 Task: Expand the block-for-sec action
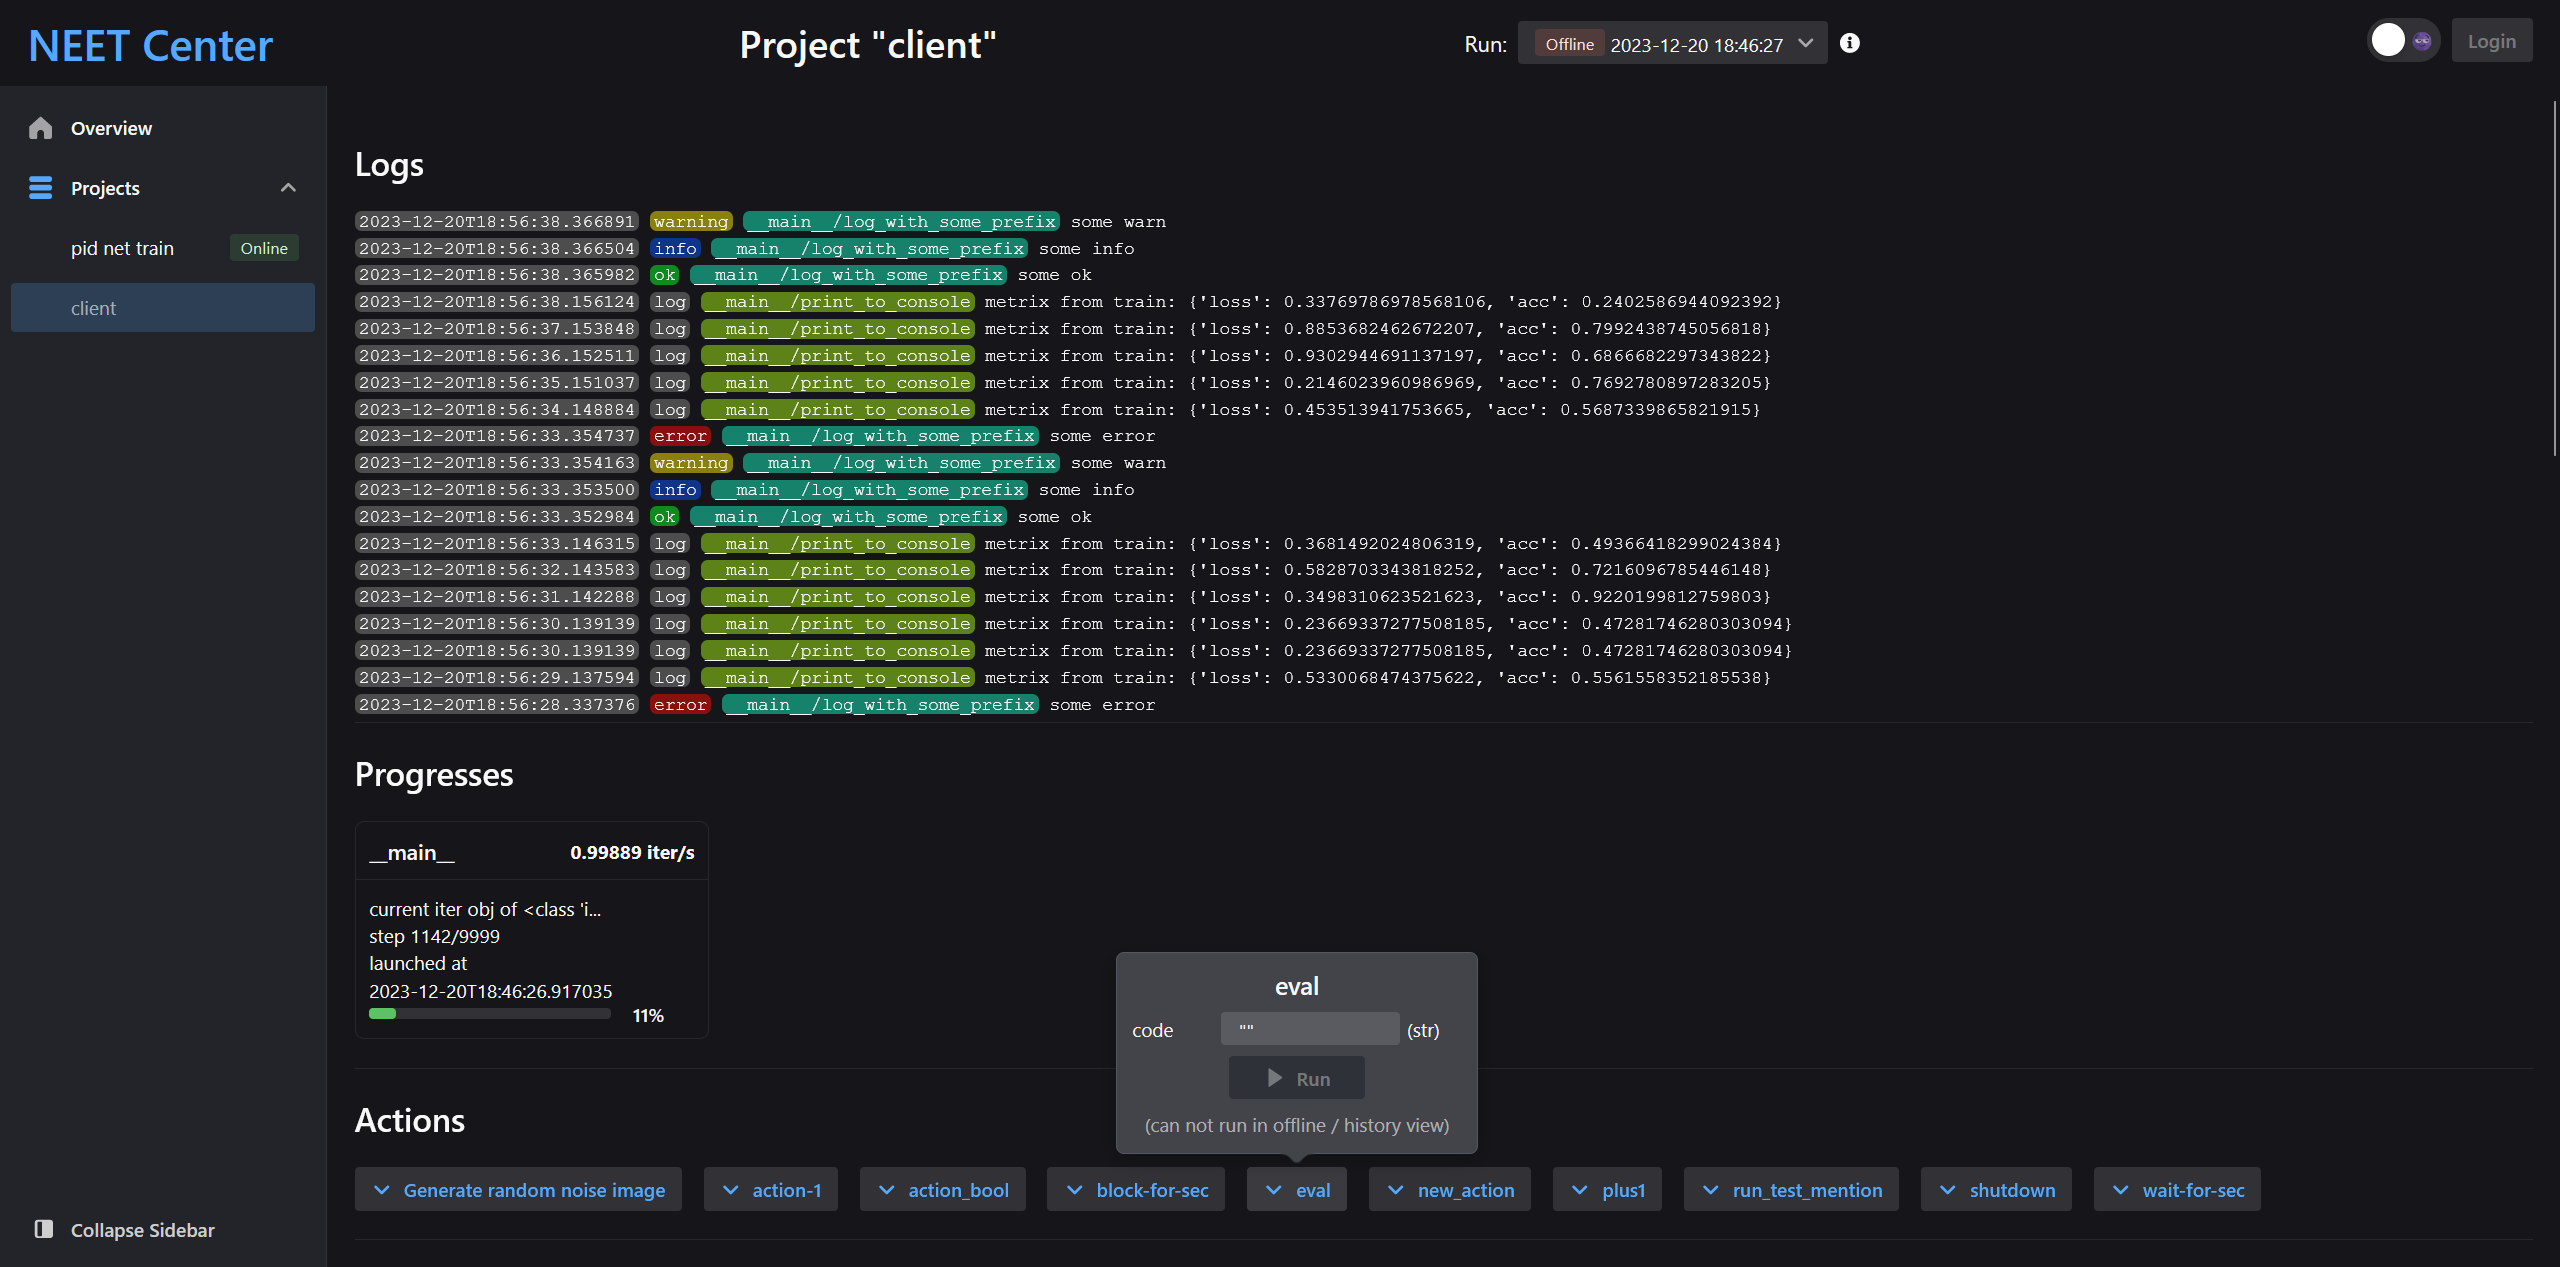tap(1136, 1190)
